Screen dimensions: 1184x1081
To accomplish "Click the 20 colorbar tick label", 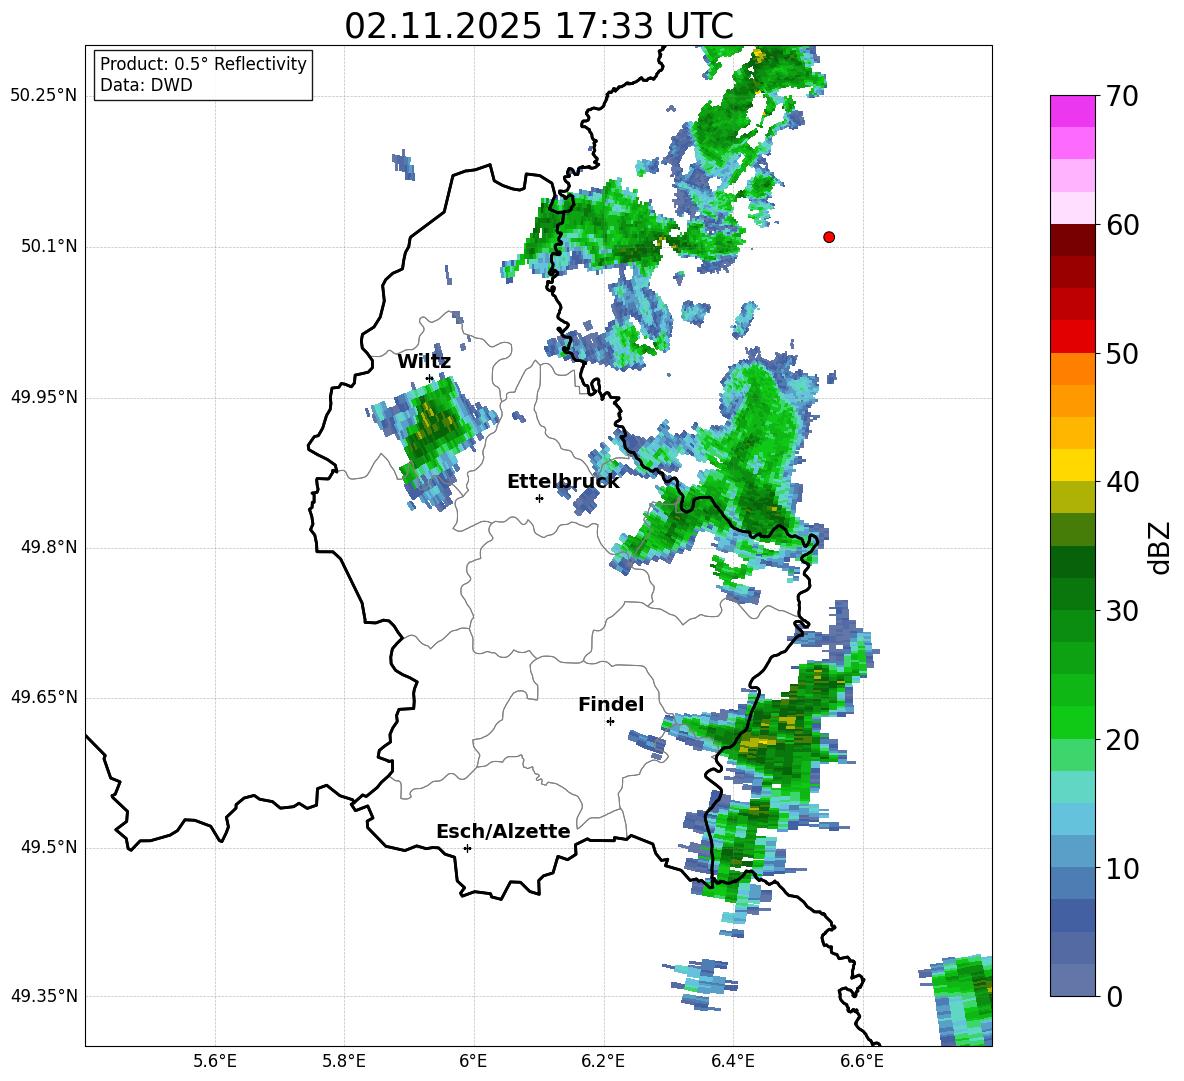I will (x=1122, y=741).
